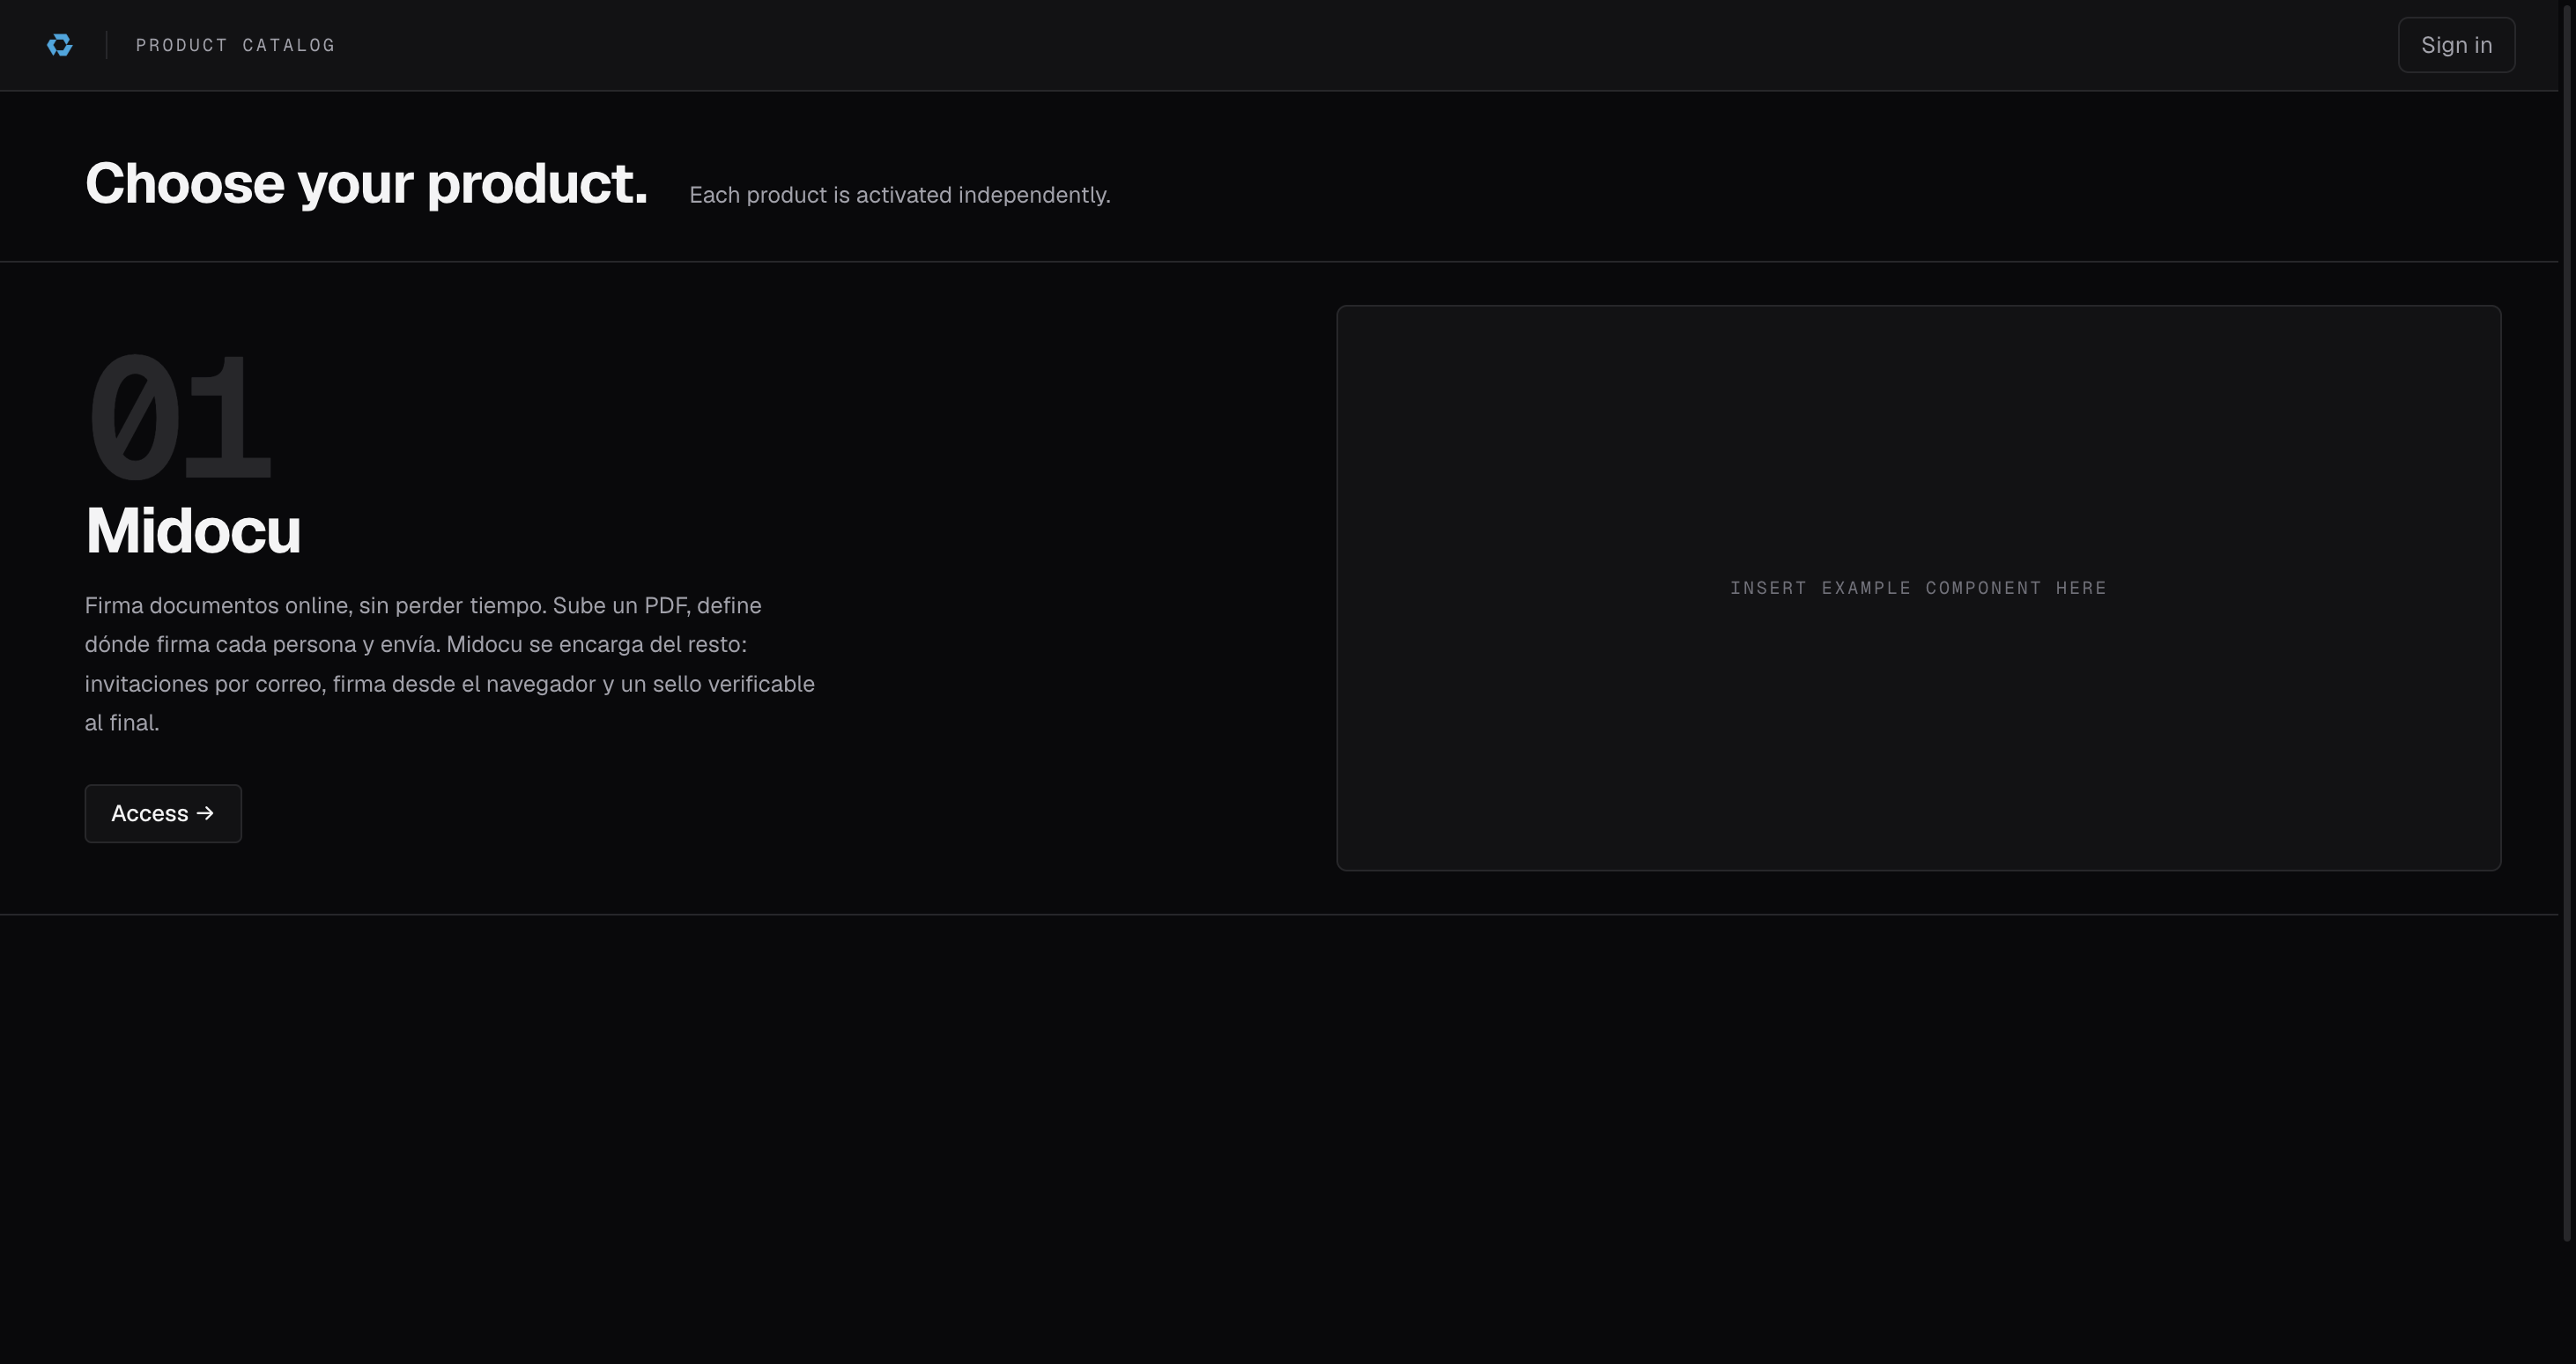Viewport: 2576px width, 1364px height.
Task: Click the vertical page scrollbar
Action: [x=2567, y=621]
